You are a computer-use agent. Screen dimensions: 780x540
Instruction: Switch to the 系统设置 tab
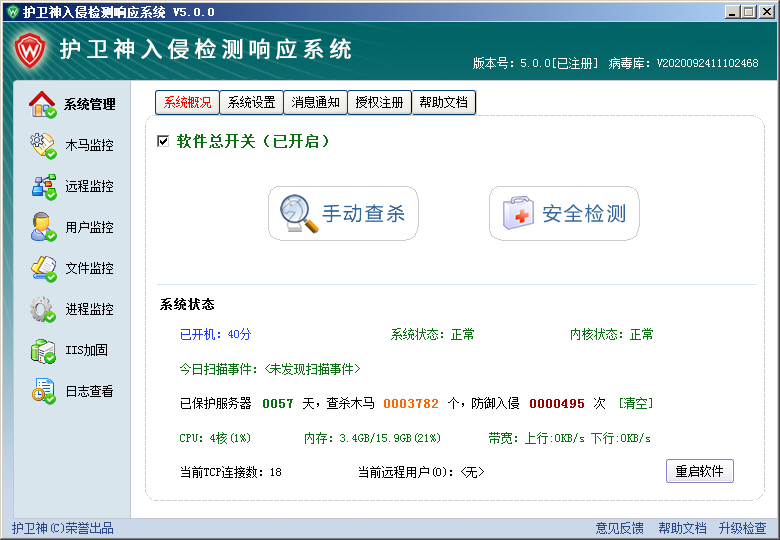tap(251, 102)
